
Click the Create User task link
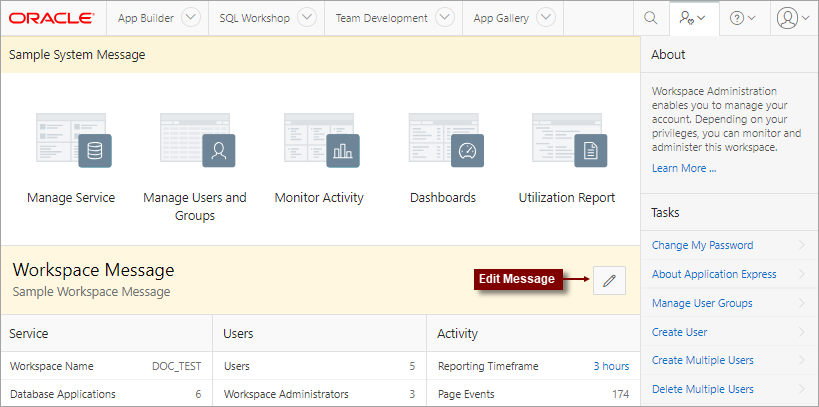[680, 332]
